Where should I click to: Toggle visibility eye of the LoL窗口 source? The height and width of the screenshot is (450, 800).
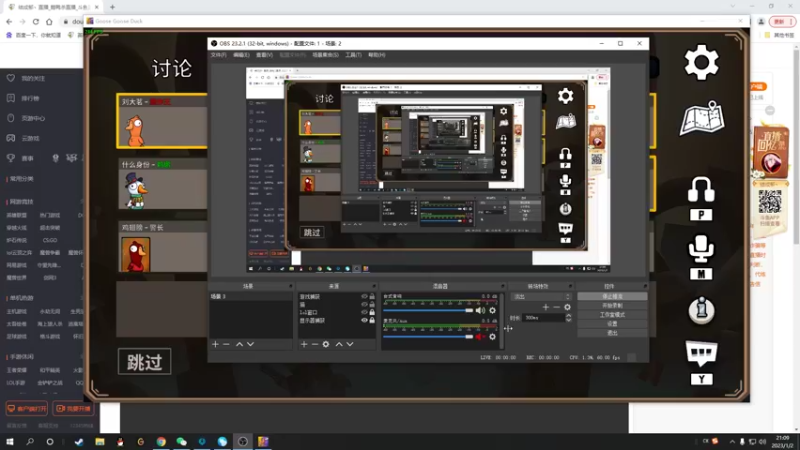point(364,312)
